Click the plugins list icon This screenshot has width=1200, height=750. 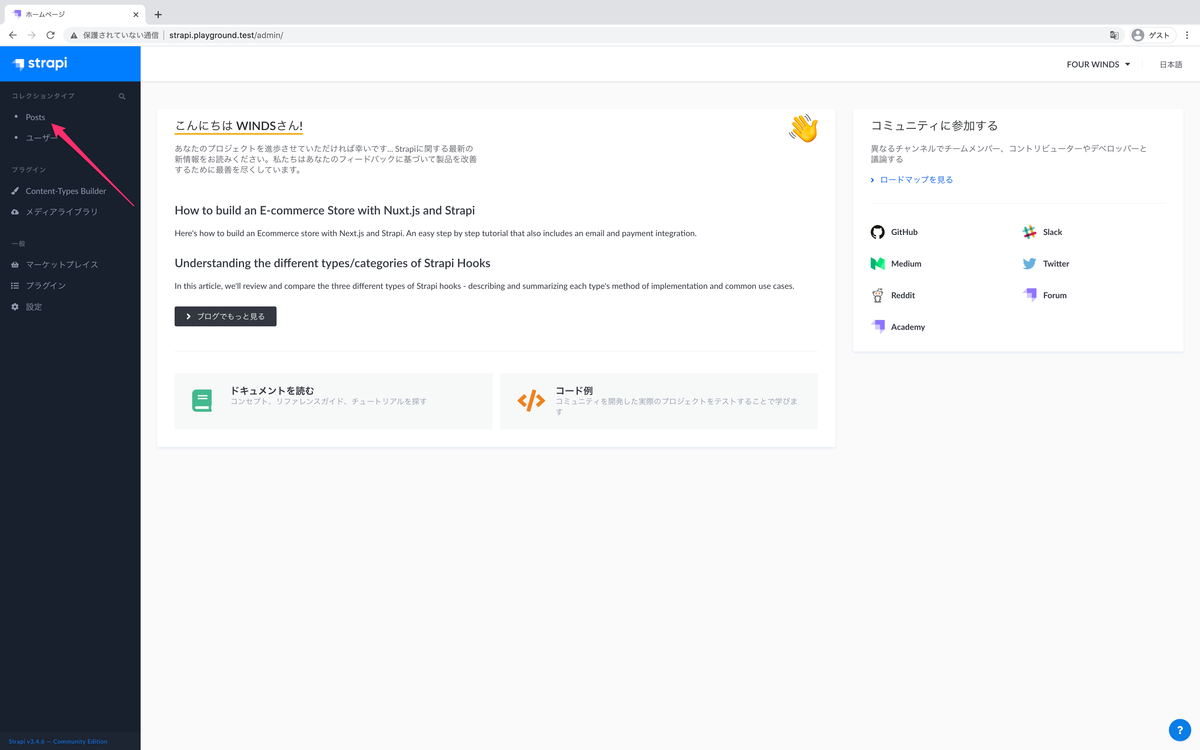click(15, 286)
